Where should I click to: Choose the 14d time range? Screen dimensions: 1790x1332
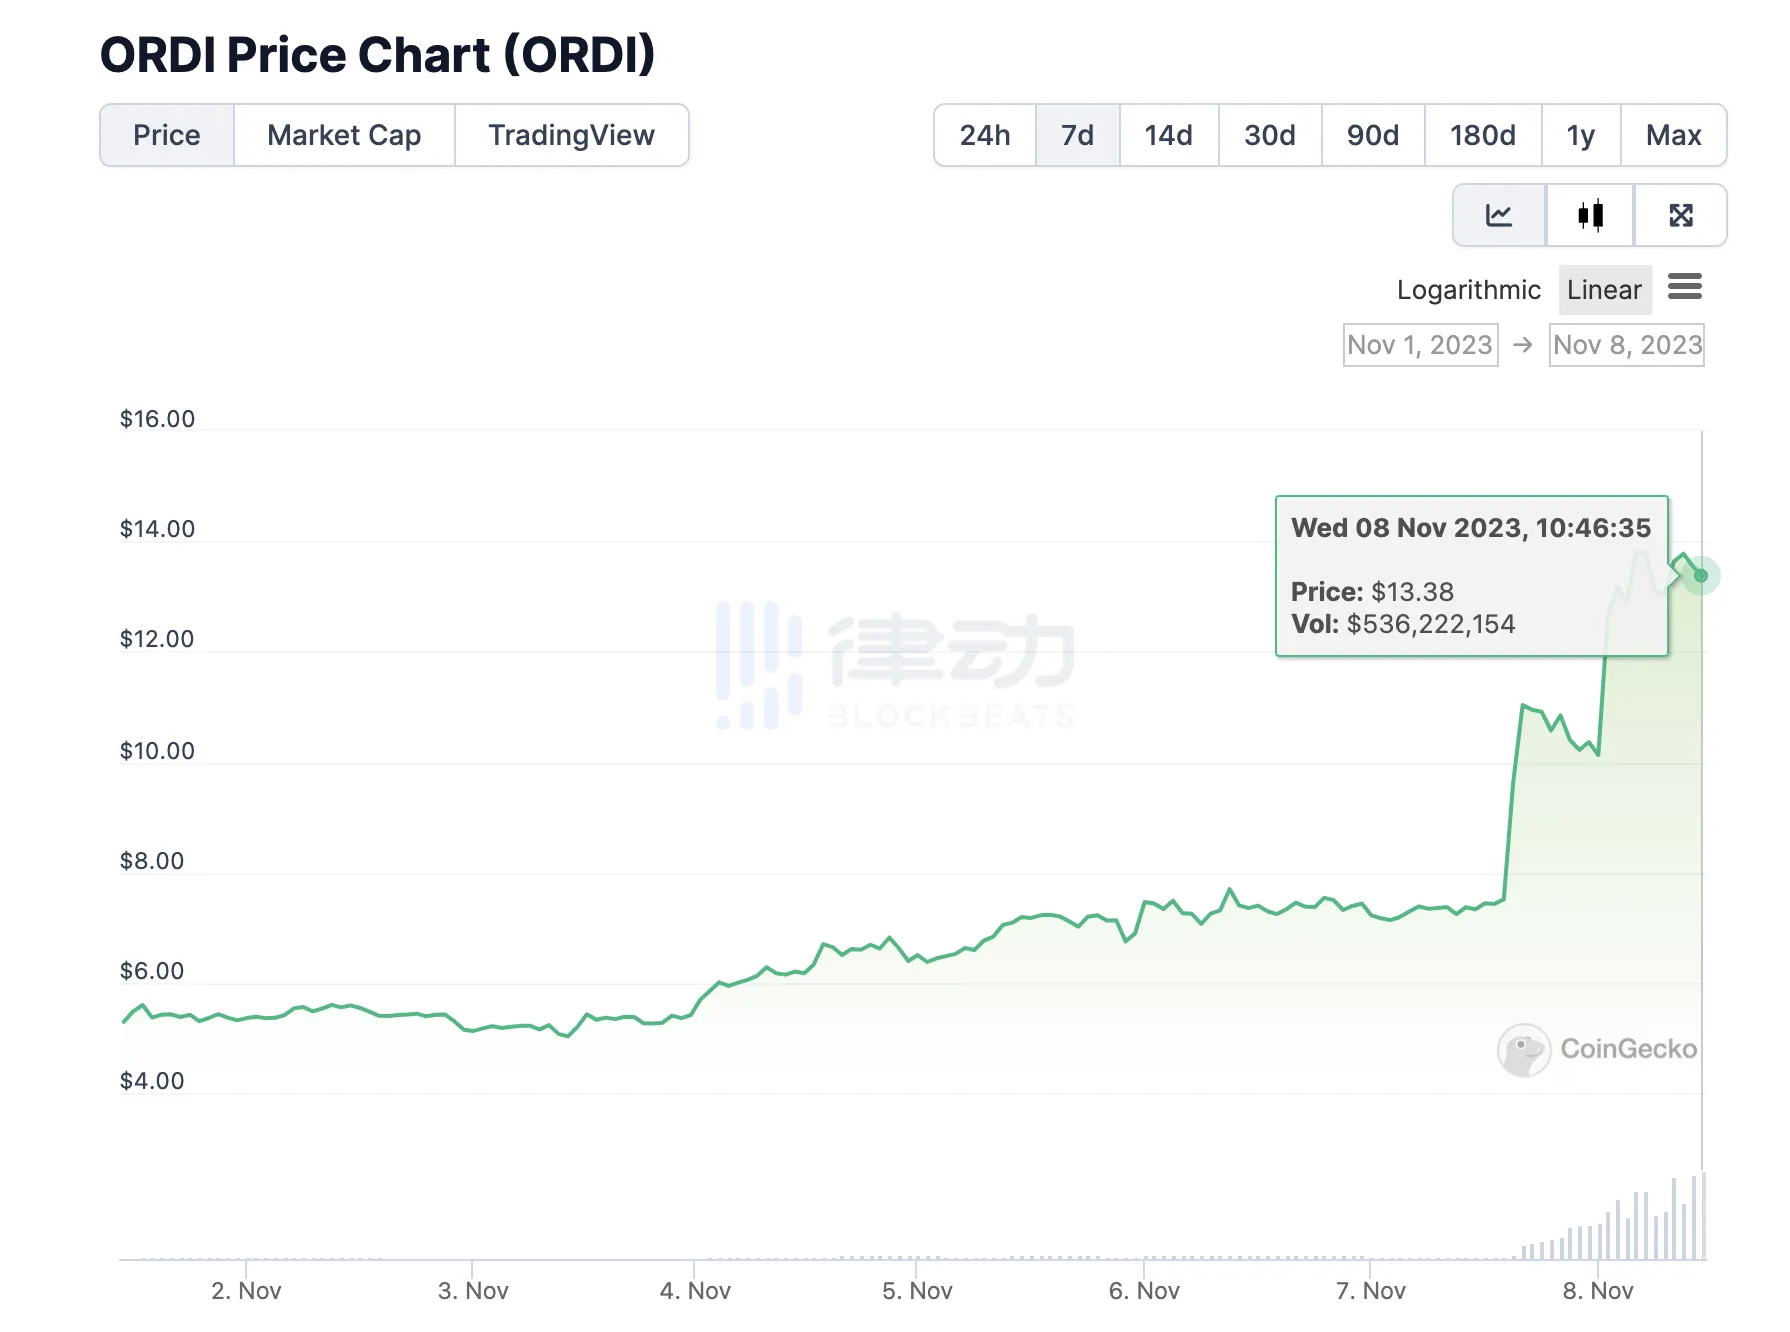click(1168, 135)
